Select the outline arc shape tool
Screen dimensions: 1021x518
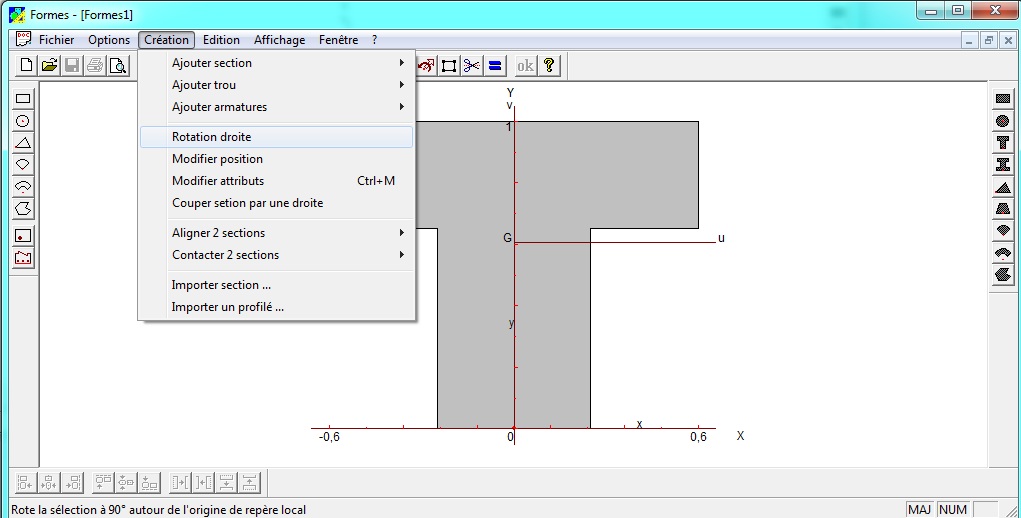tap(23, 187)
